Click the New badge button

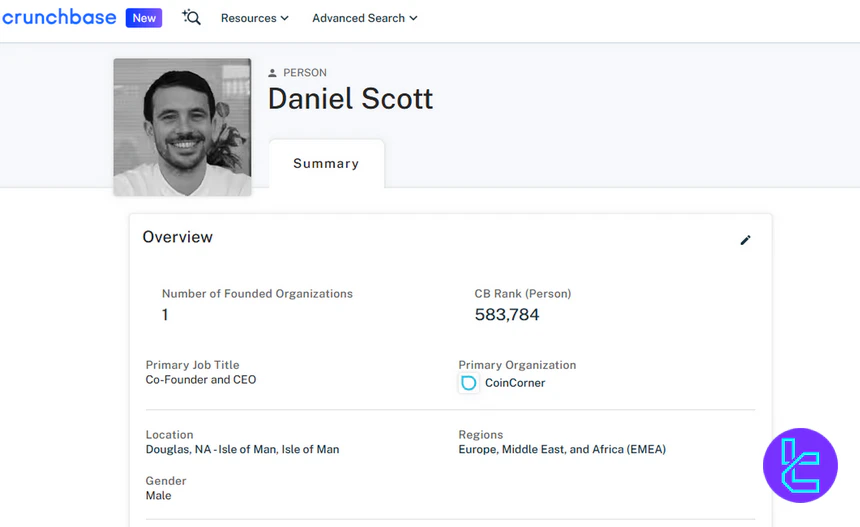click(x=144, y=18)
